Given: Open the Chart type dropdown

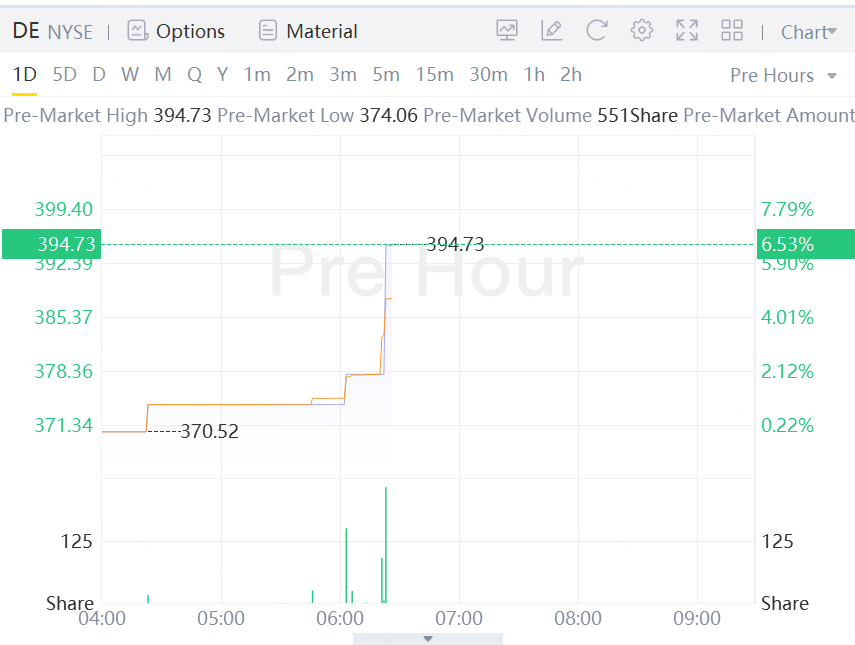Looking at the screenshot, I should 809,32.
